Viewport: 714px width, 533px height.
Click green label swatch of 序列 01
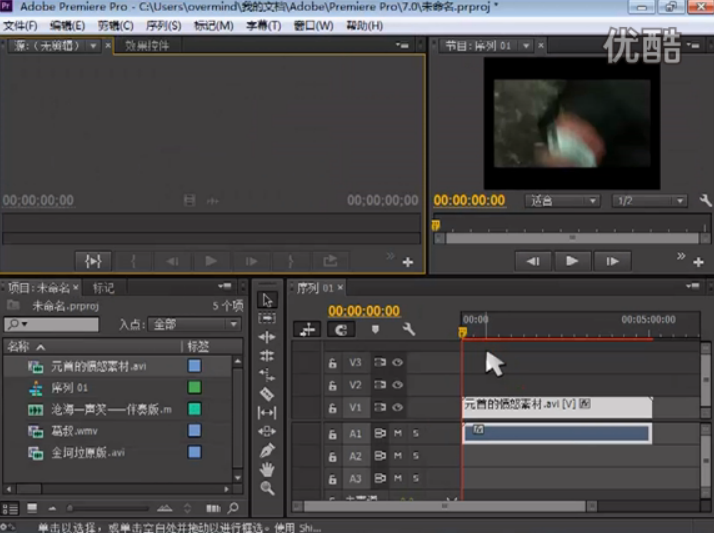tap(194, 387)
